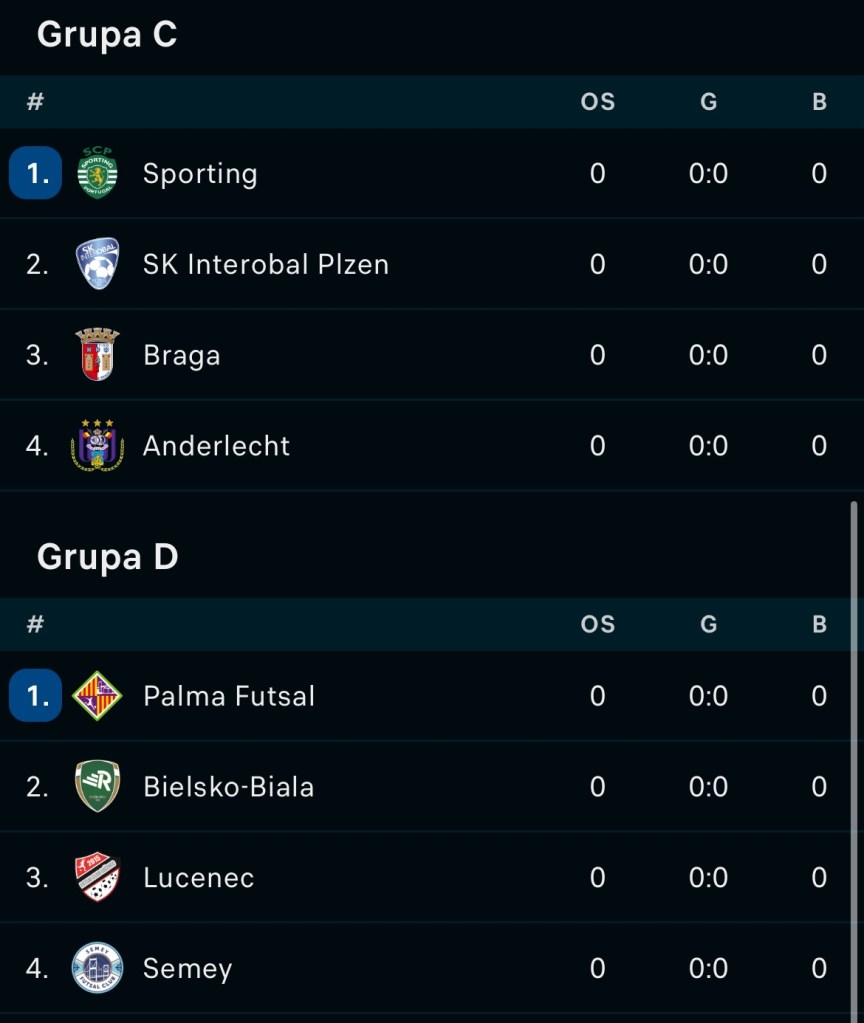The image size is (864, 1023).
Task: Open the Palma Futsal team link
Action: 229,696
